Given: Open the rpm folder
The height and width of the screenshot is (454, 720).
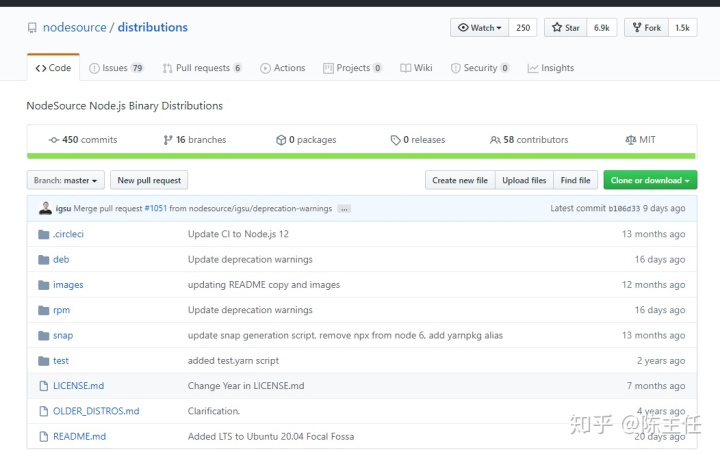Looking at the screenshot, I should coord(62,310).
